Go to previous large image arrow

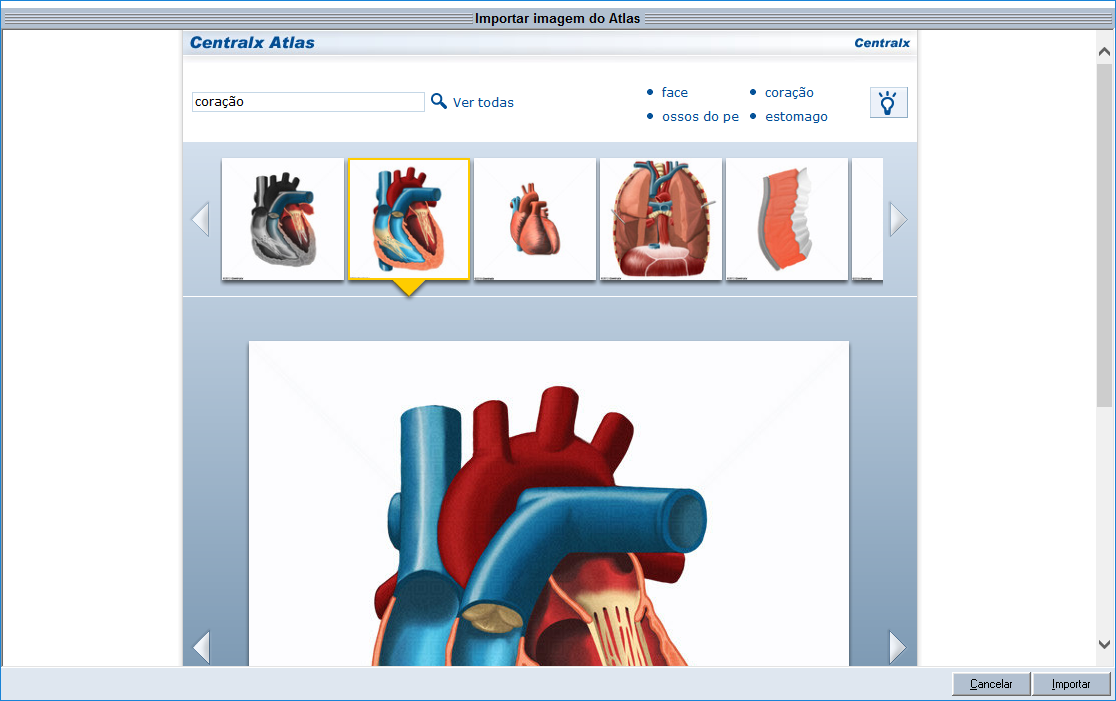201,647
